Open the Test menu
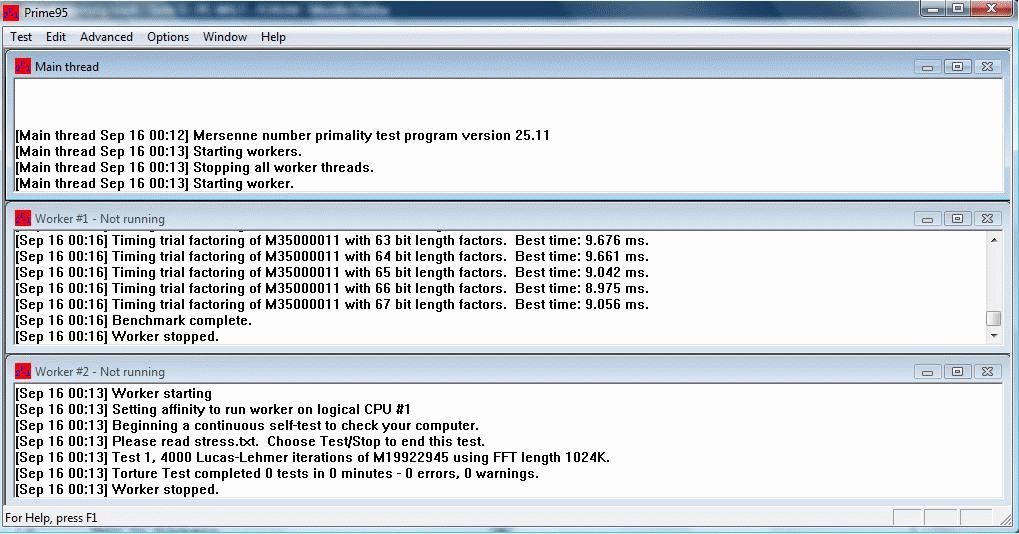The image size is (1019, 534). [x=21, y=37]
